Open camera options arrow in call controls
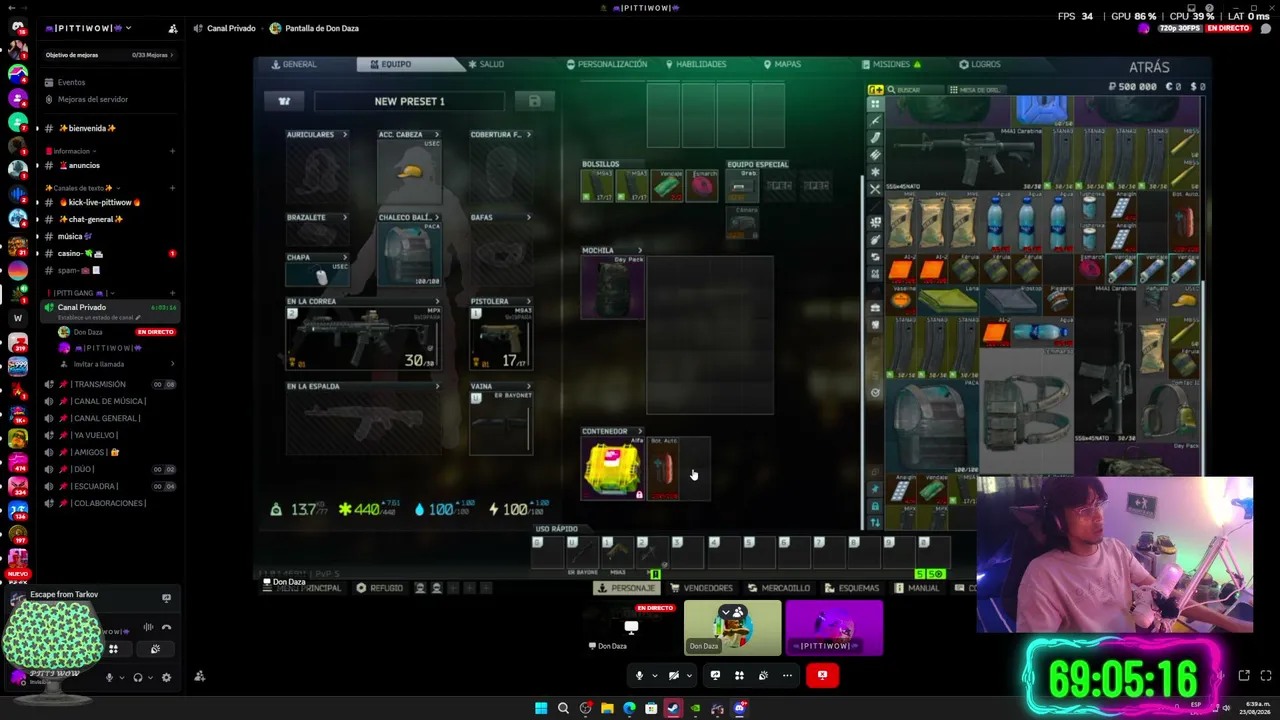Screen dimensions: 1280x720 coord(689,675)
